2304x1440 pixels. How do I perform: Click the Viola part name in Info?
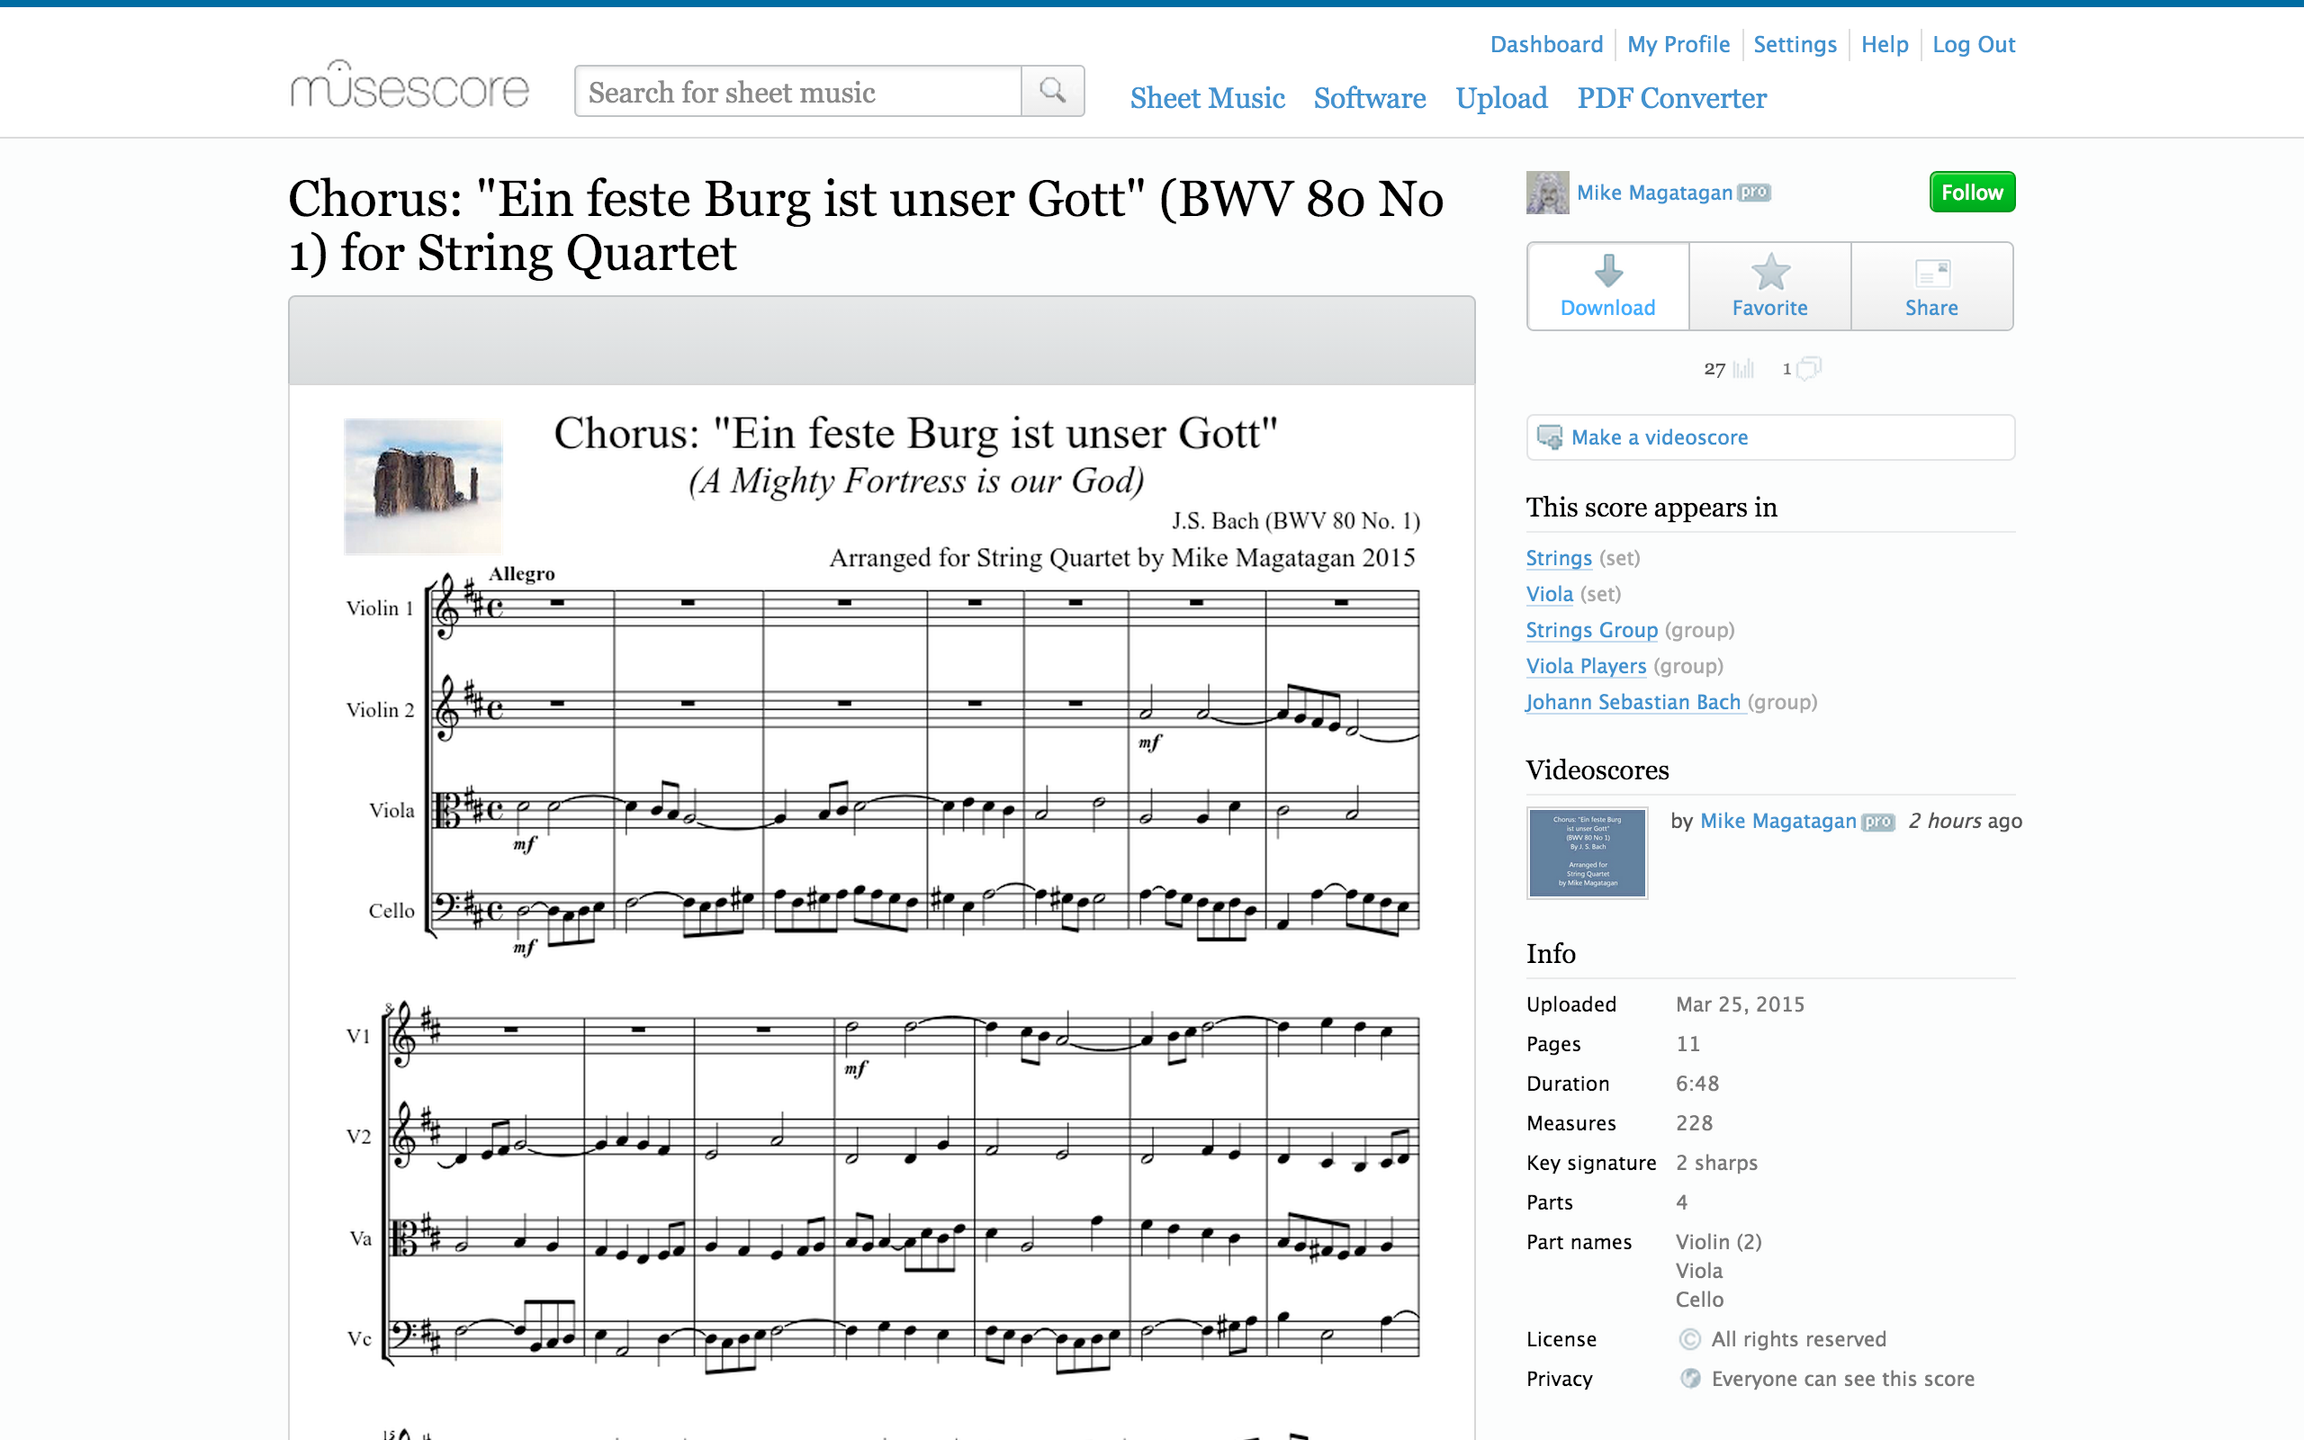coord(1699,1271)
